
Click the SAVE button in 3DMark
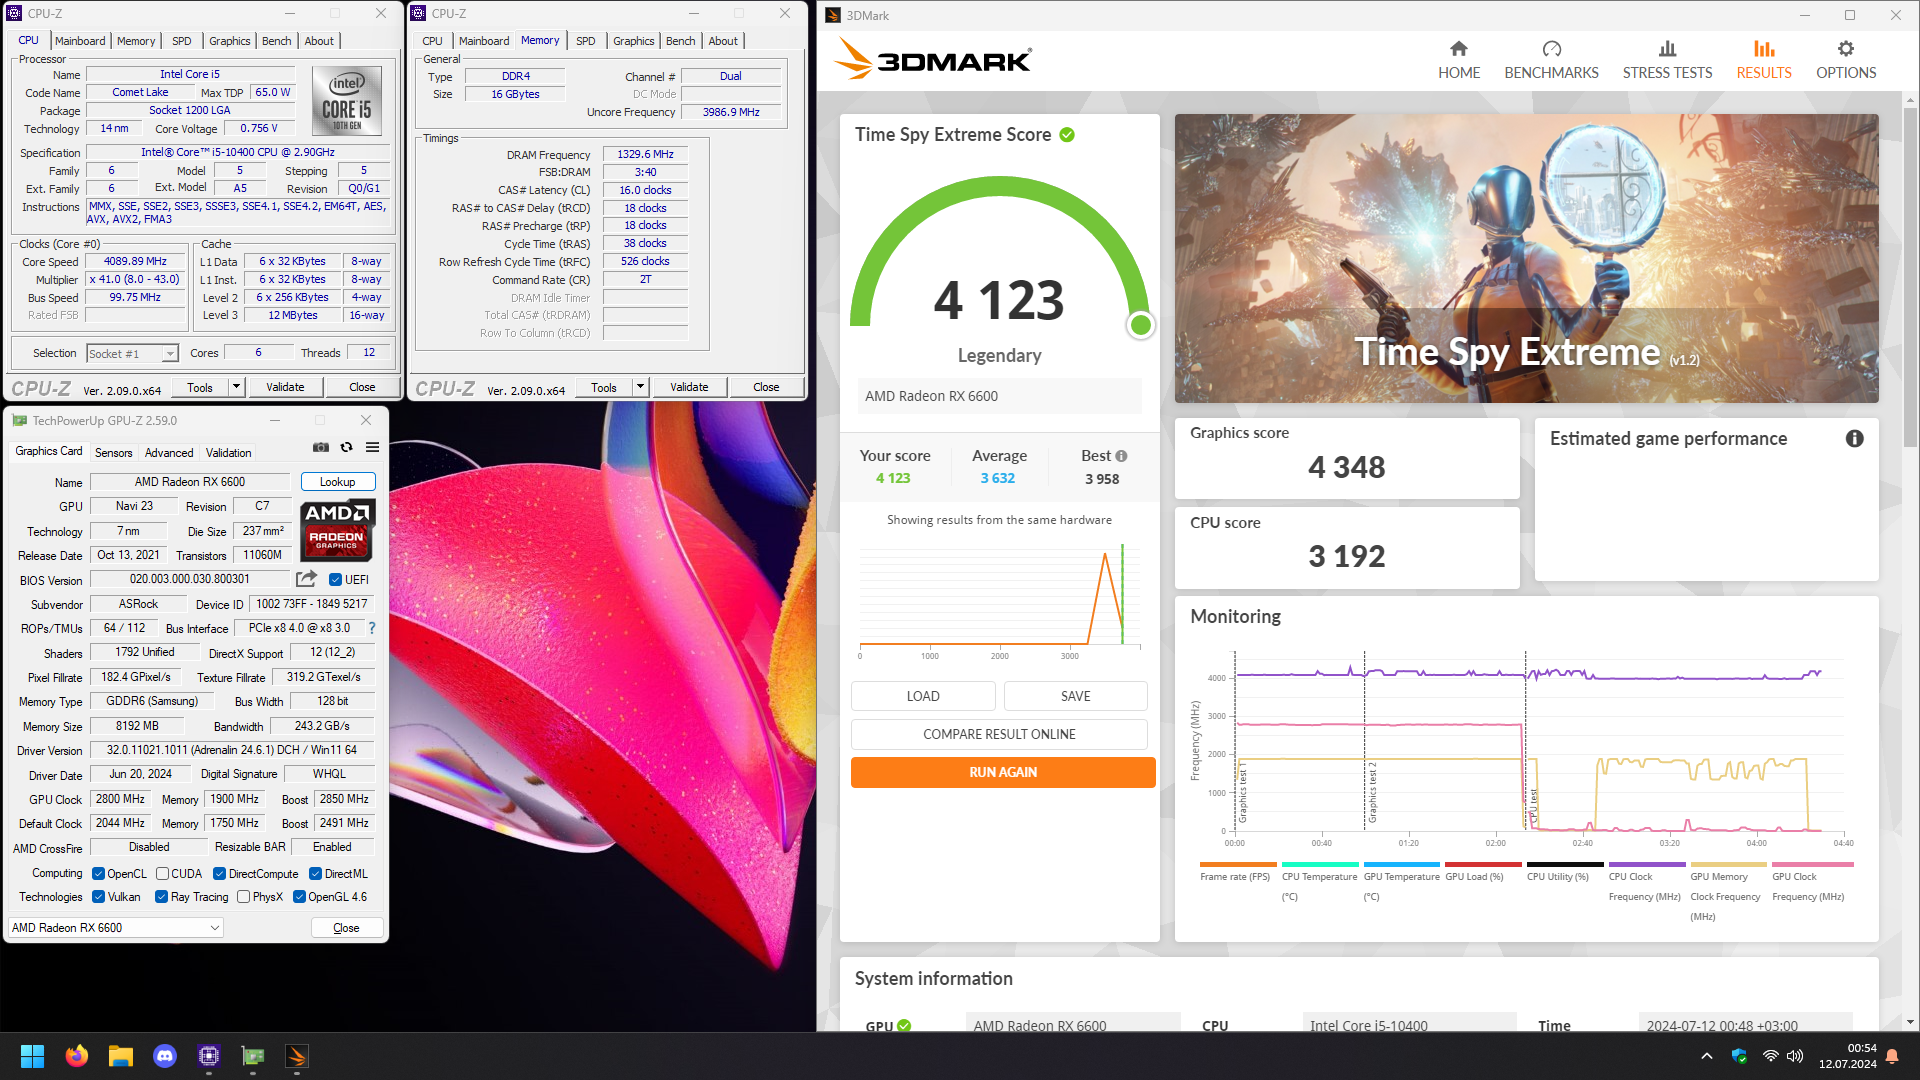point(1075,696)
